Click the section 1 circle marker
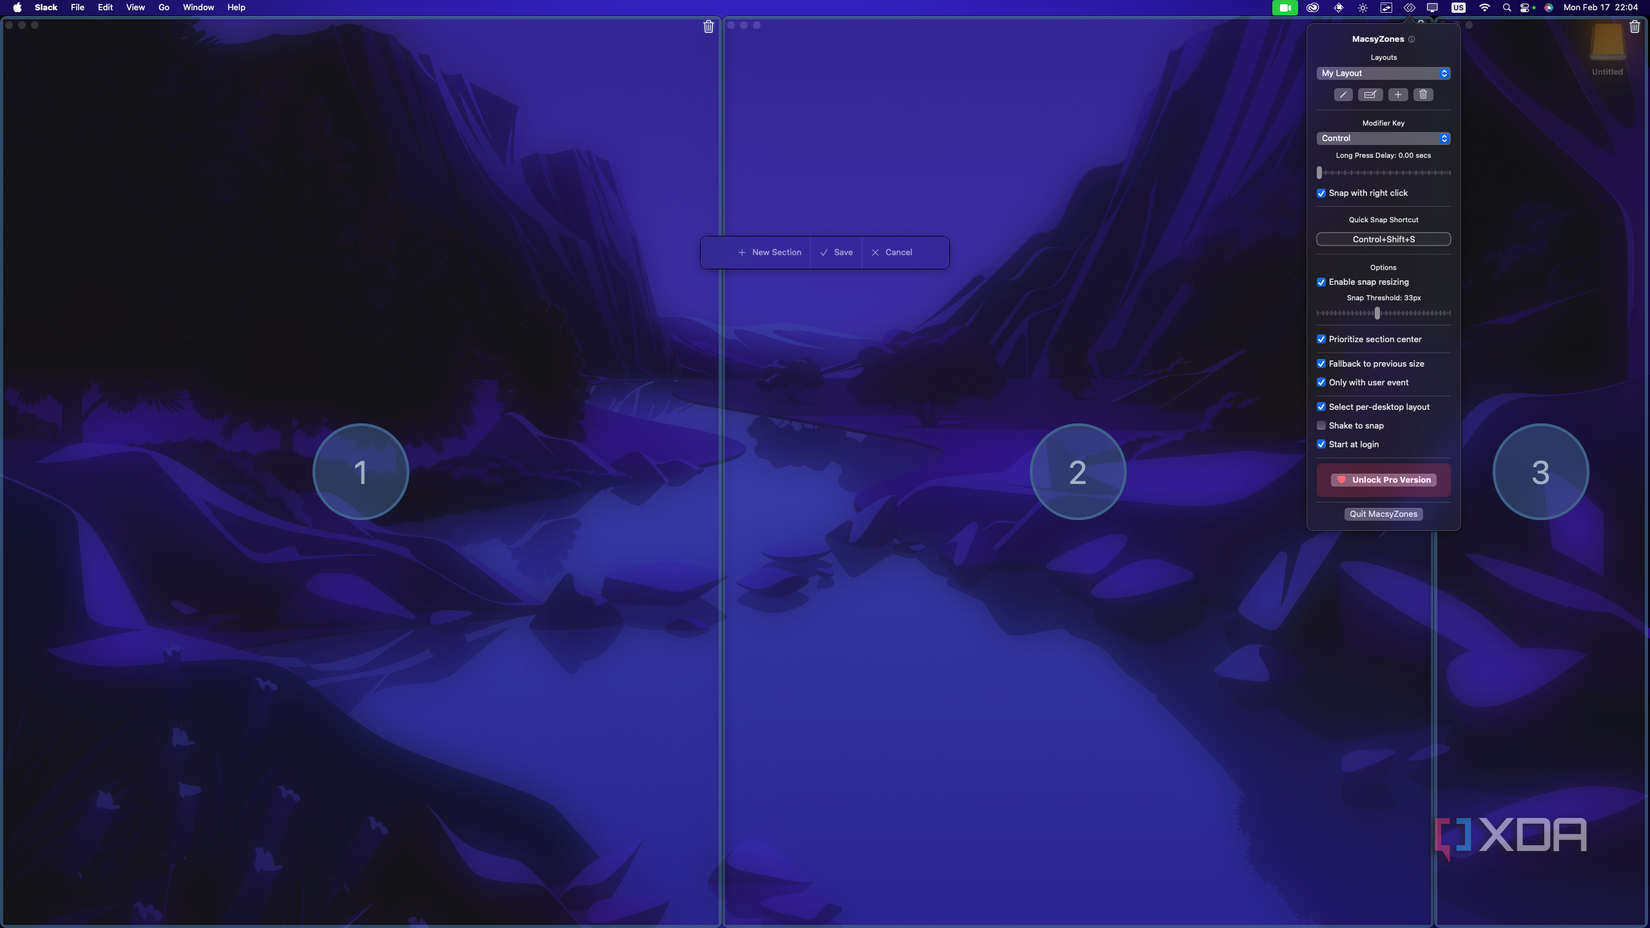The image size is (1650, 928). 361,472
